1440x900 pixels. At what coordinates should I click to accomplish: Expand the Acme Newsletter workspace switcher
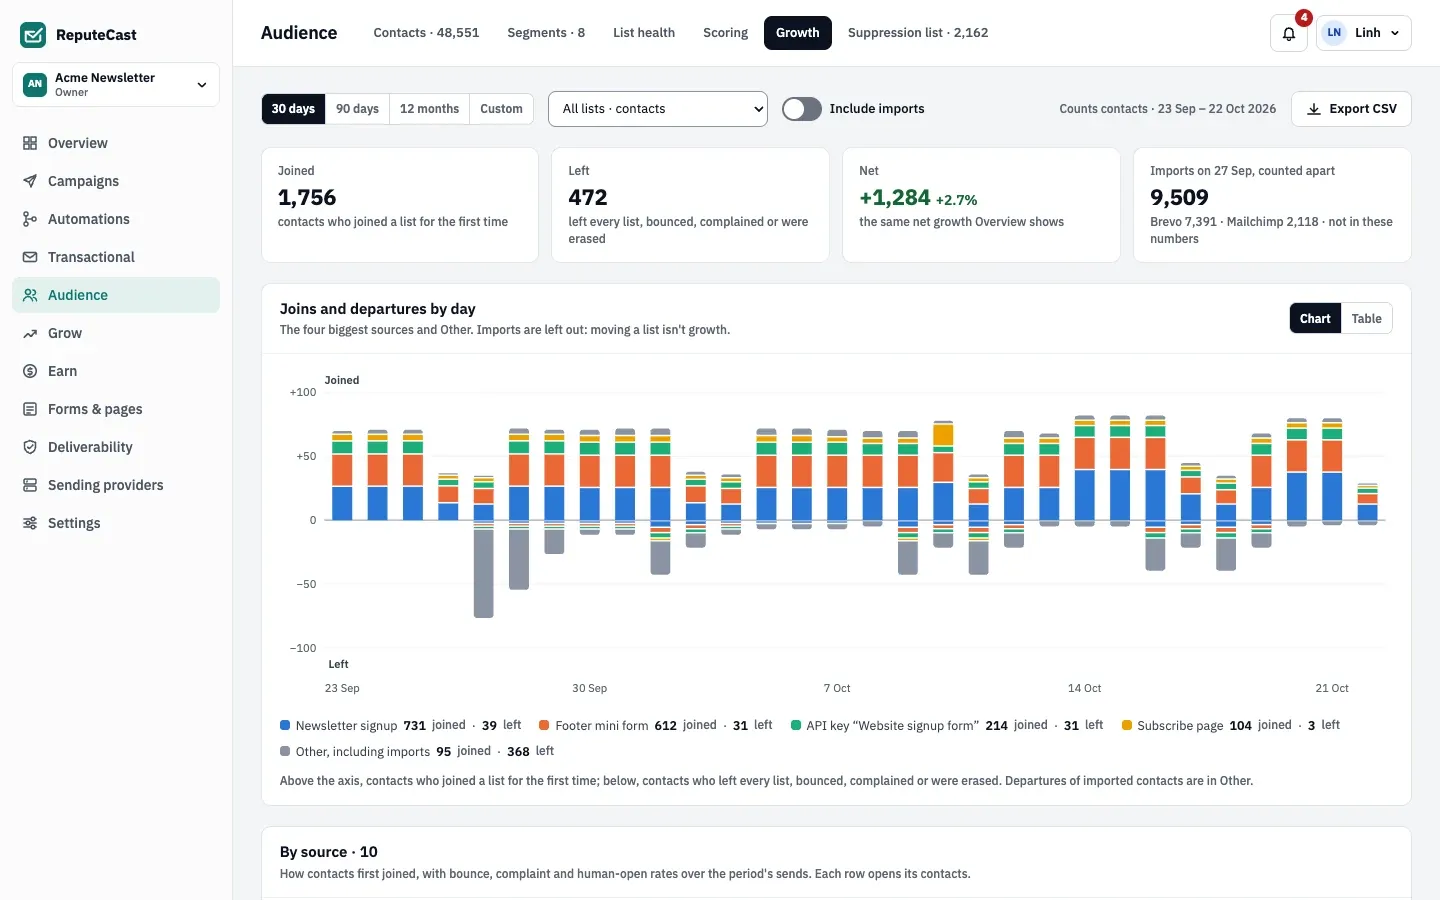(x=116, y=84)
